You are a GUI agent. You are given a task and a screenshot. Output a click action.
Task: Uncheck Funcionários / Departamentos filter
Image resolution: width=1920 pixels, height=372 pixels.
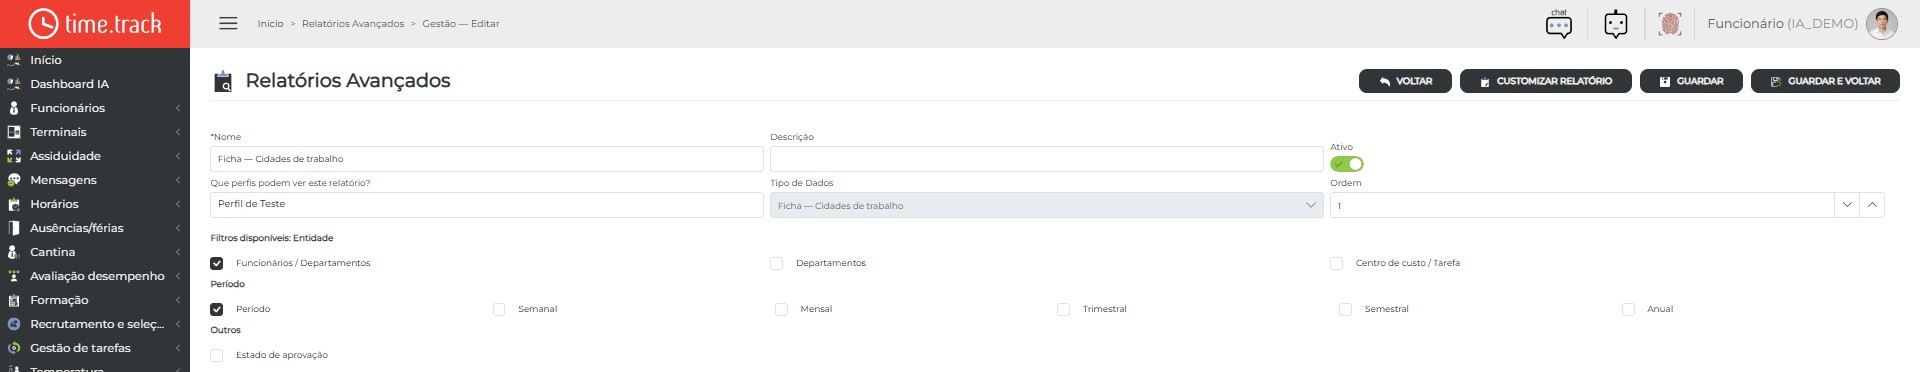point(217,263)
